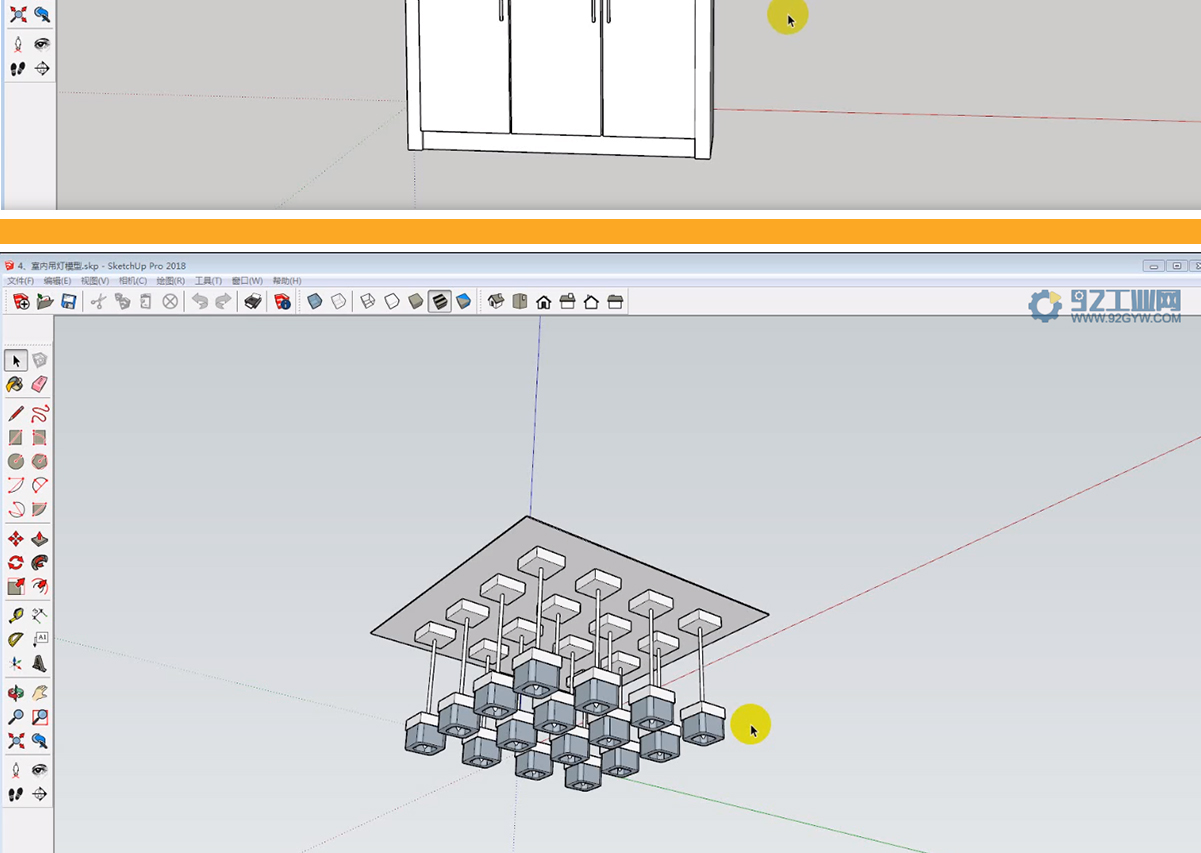
Task: Select the Dimension tool
Action: (x=40, y=616)
